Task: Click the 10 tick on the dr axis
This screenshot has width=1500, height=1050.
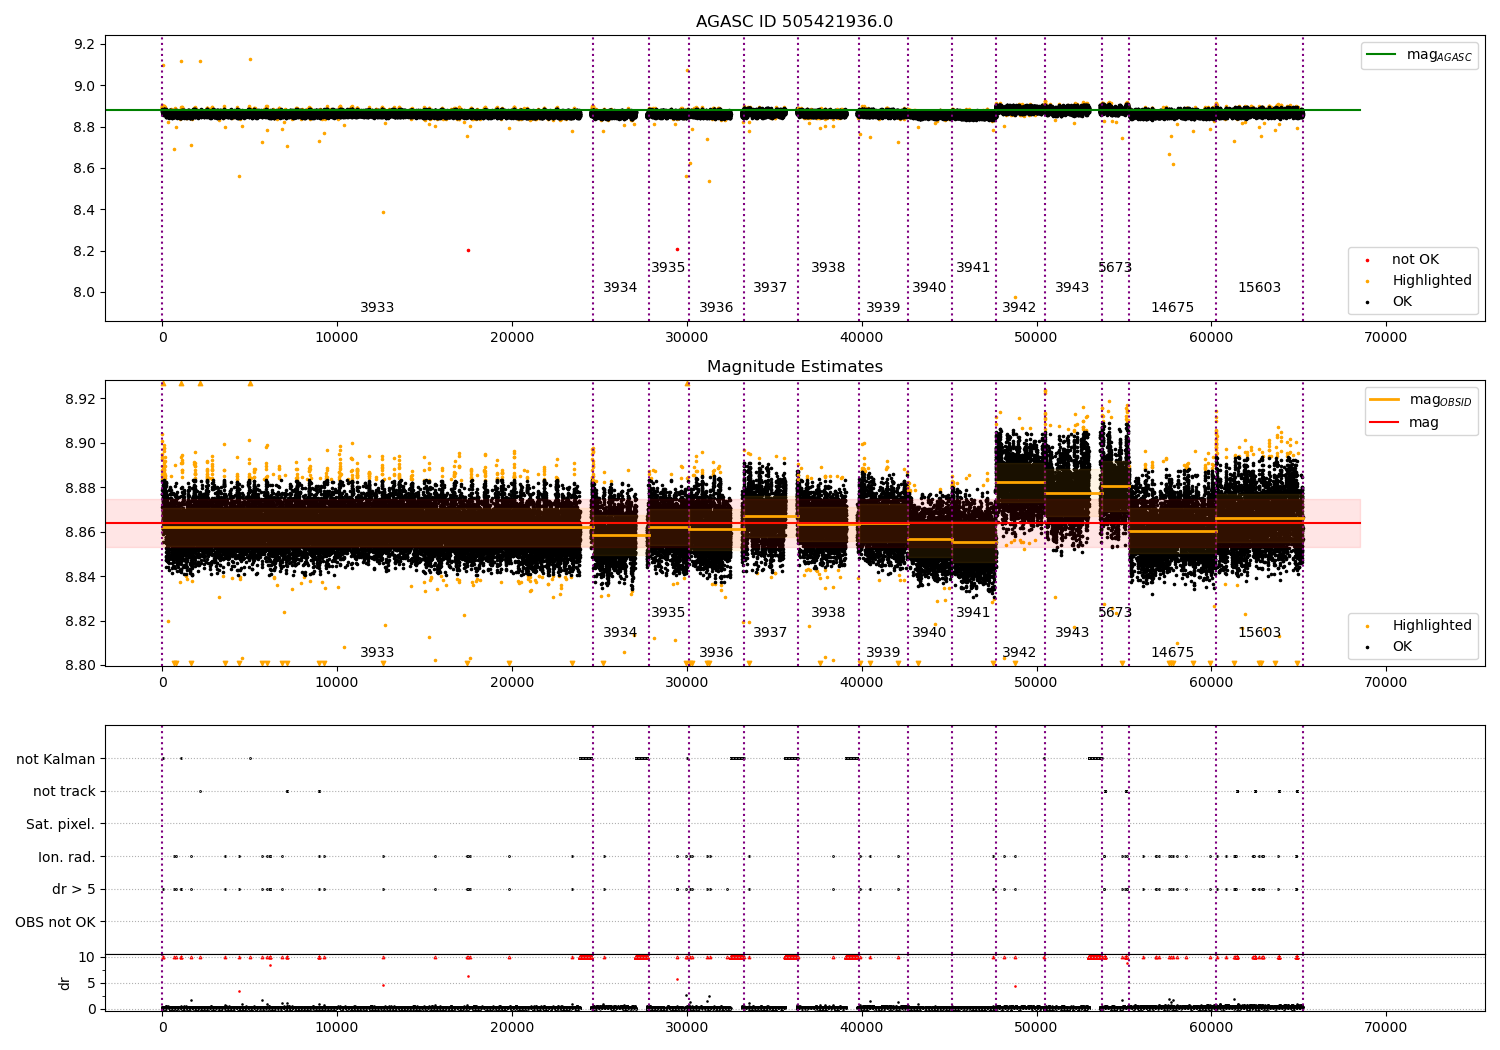Action: [x=87, y=957]
